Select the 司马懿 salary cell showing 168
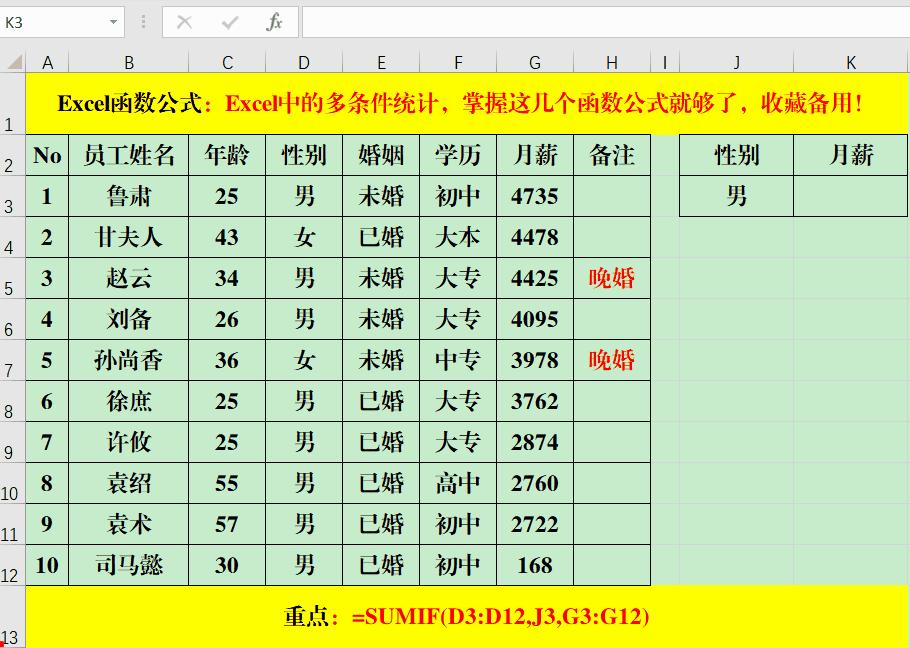The width and height of the screenshot is (910, 648). (534, 564)
